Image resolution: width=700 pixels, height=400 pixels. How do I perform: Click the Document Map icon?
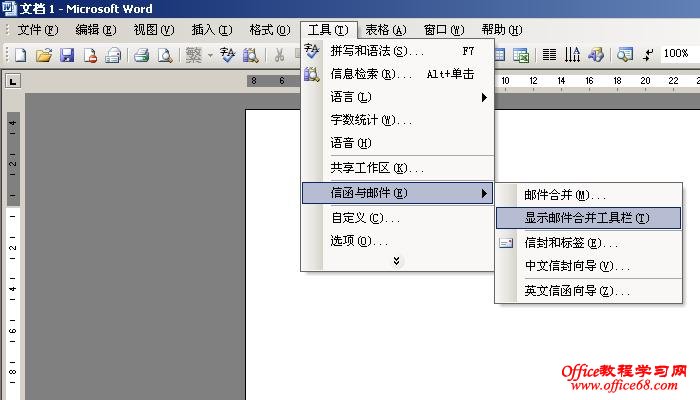[625, 55]
